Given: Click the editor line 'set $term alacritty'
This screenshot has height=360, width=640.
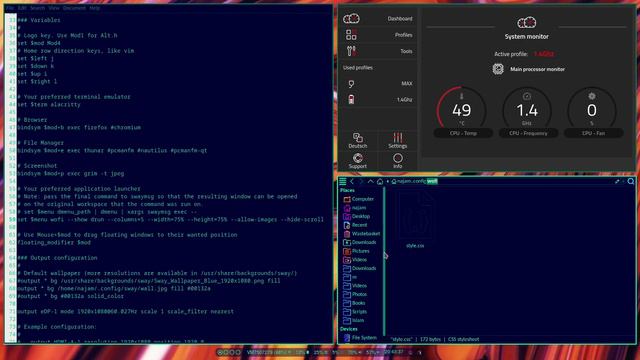Looking at the screenshot, I should coord(49,104).
